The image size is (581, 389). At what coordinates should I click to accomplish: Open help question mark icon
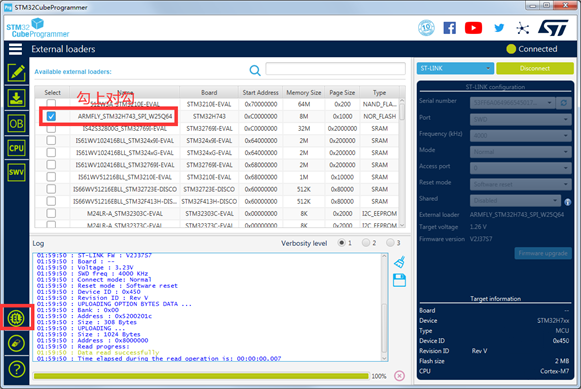16,369
